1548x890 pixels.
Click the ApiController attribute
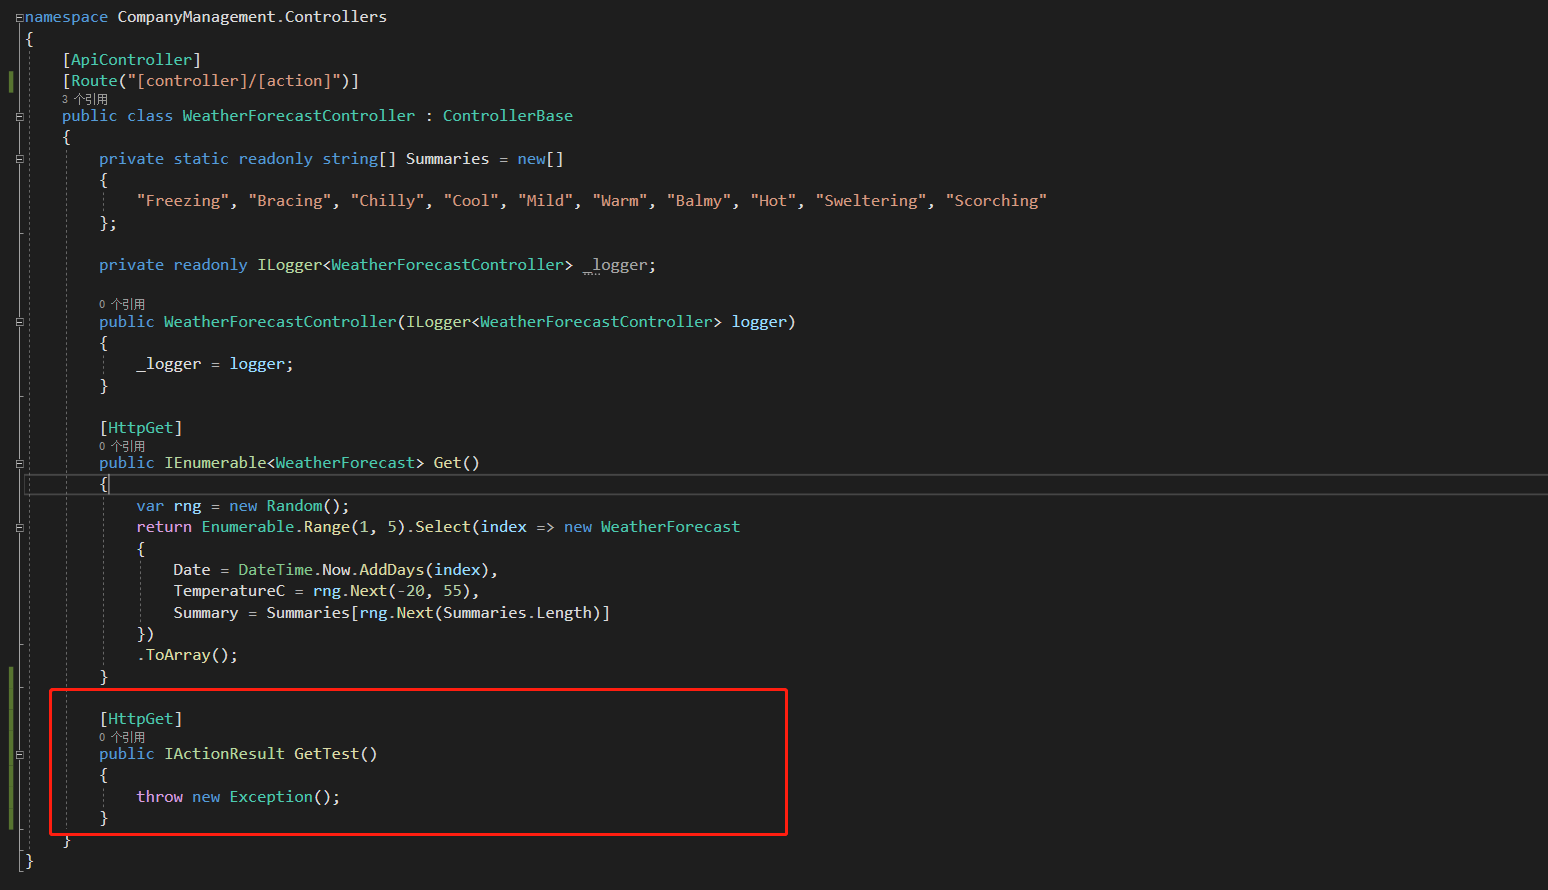[x=131, y=60]
